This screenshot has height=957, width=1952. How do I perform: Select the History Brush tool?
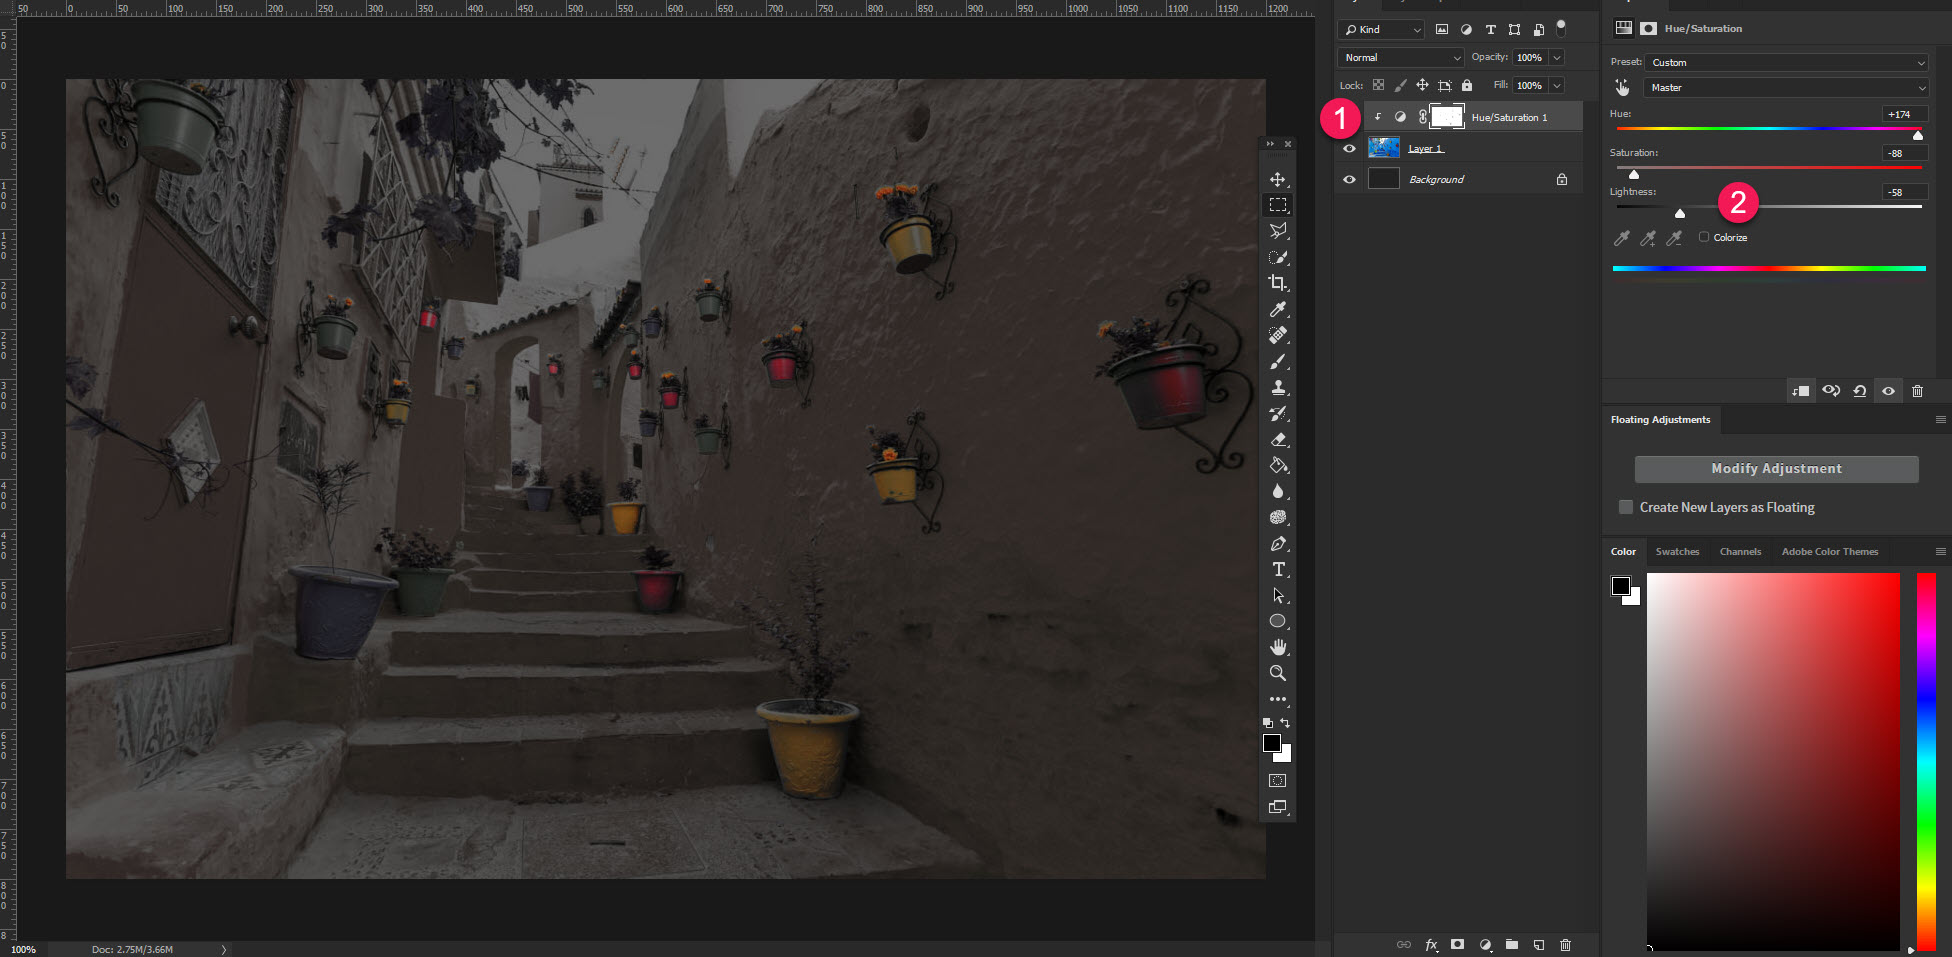click(x=1277, y=413)
